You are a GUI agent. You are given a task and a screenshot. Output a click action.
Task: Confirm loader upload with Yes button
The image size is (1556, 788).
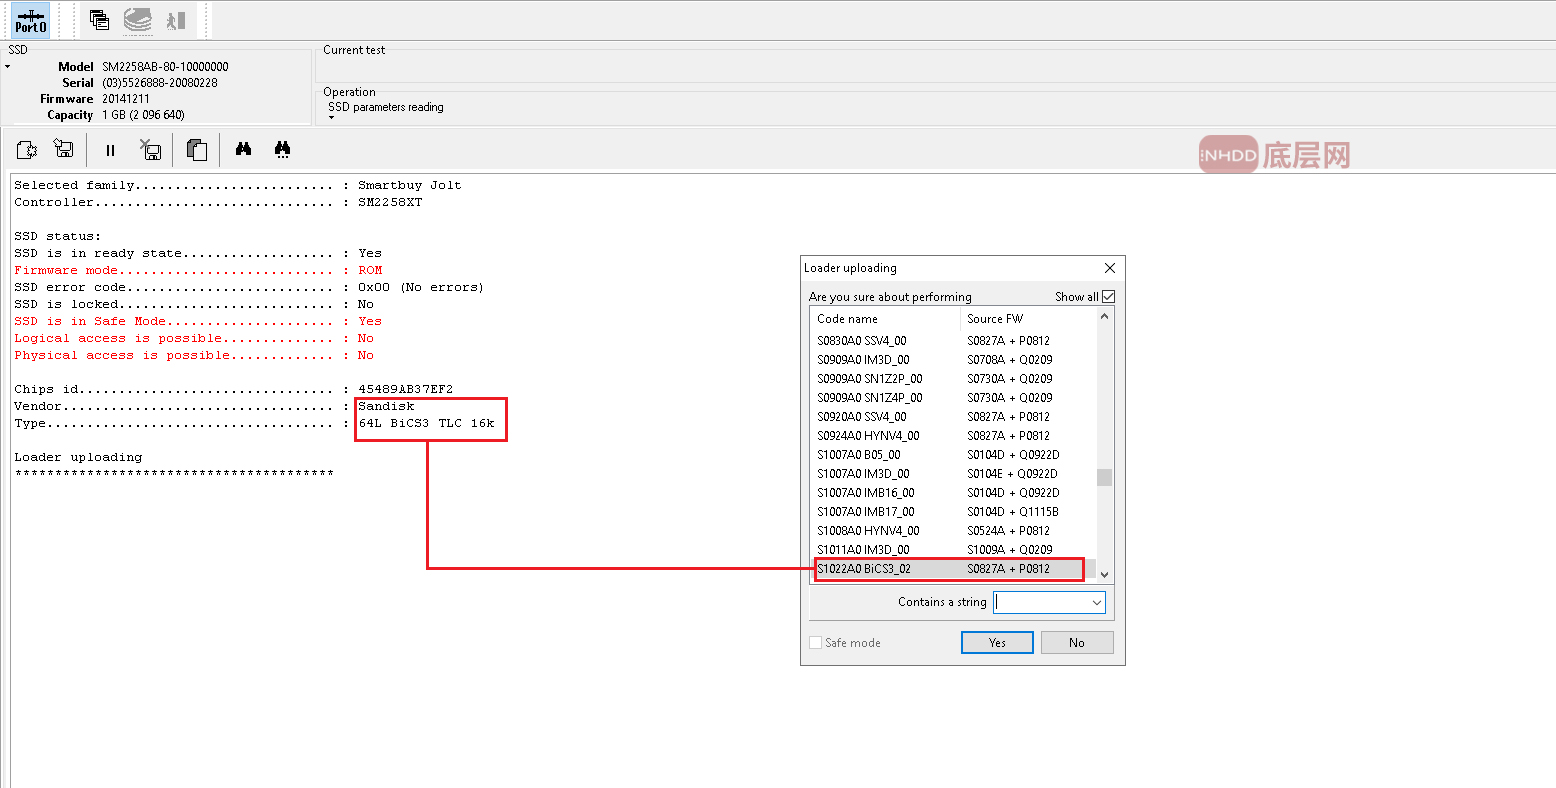point(997,643)
